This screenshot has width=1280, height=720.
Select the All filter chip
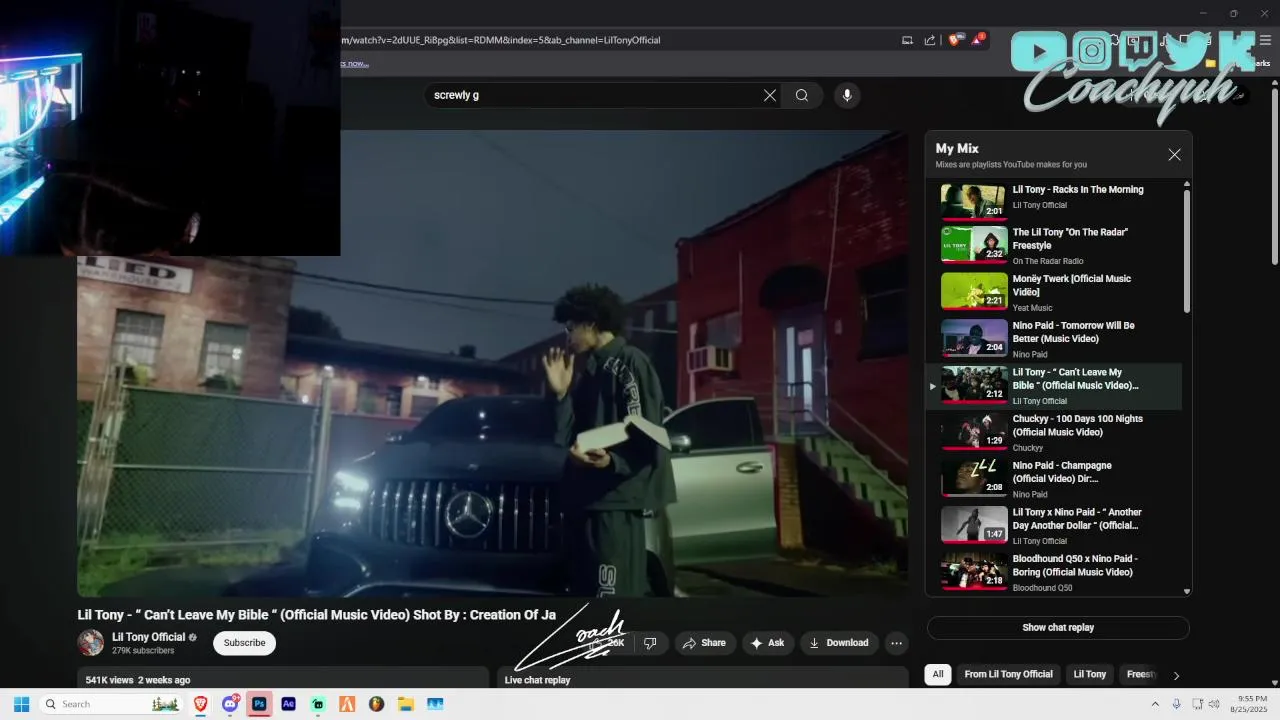pyautogui.click(x=938, y=674)
